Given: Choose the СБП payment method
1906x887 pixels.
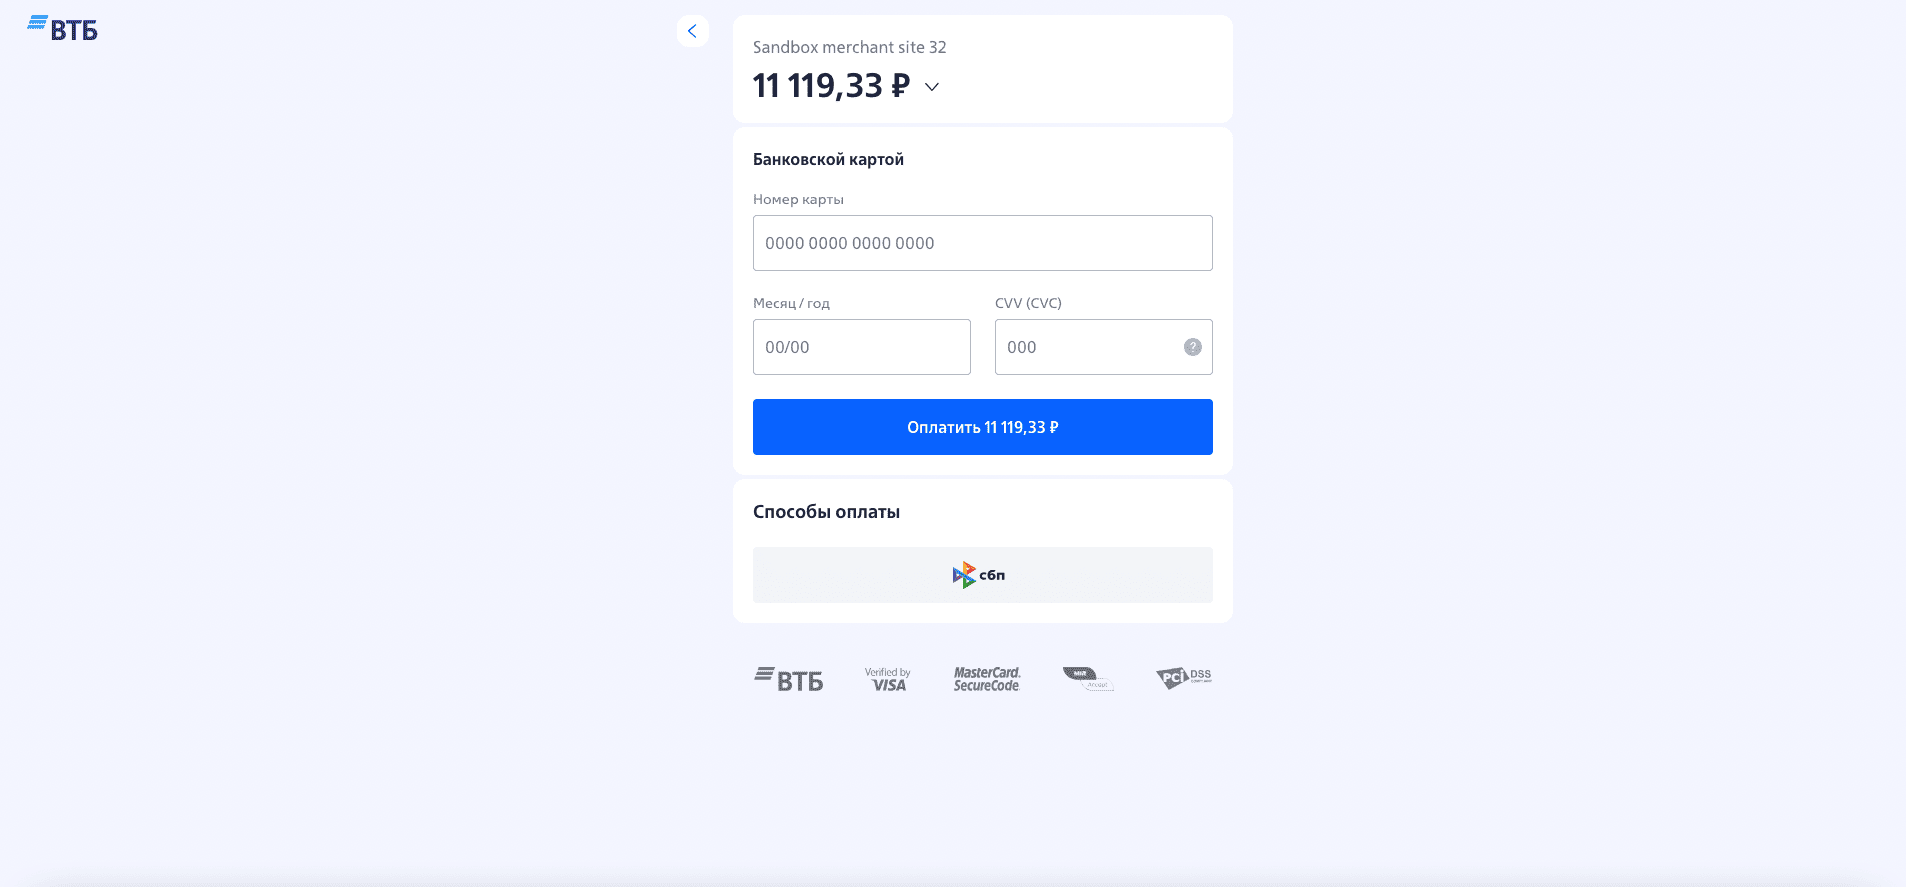Looking at the screenshot, I should [x=982, y=575].
